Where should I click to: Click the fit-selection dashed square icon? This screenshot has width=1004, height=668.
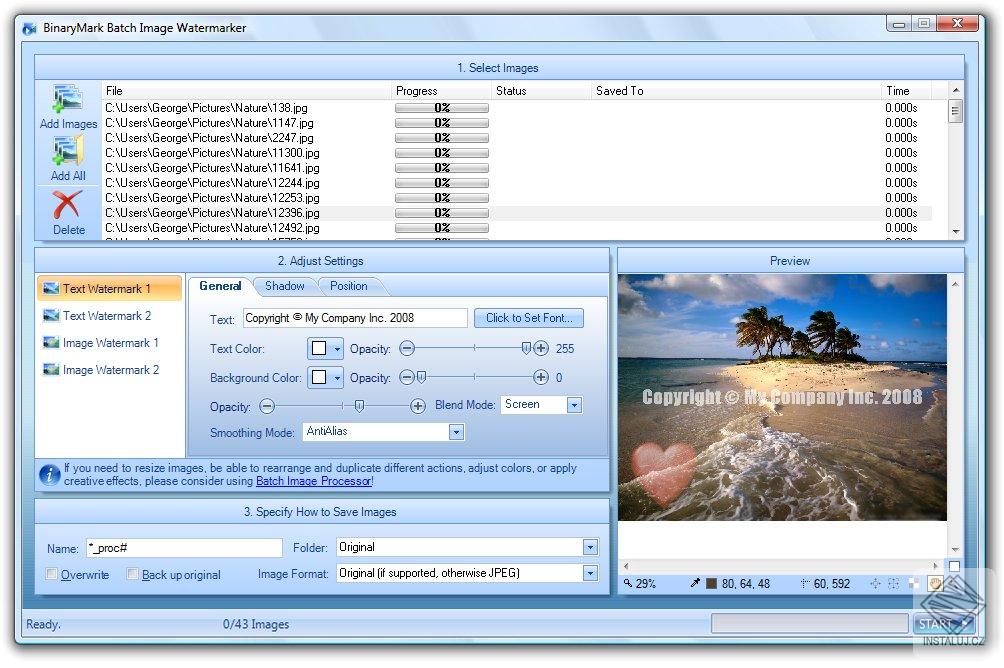coord(894,583)
